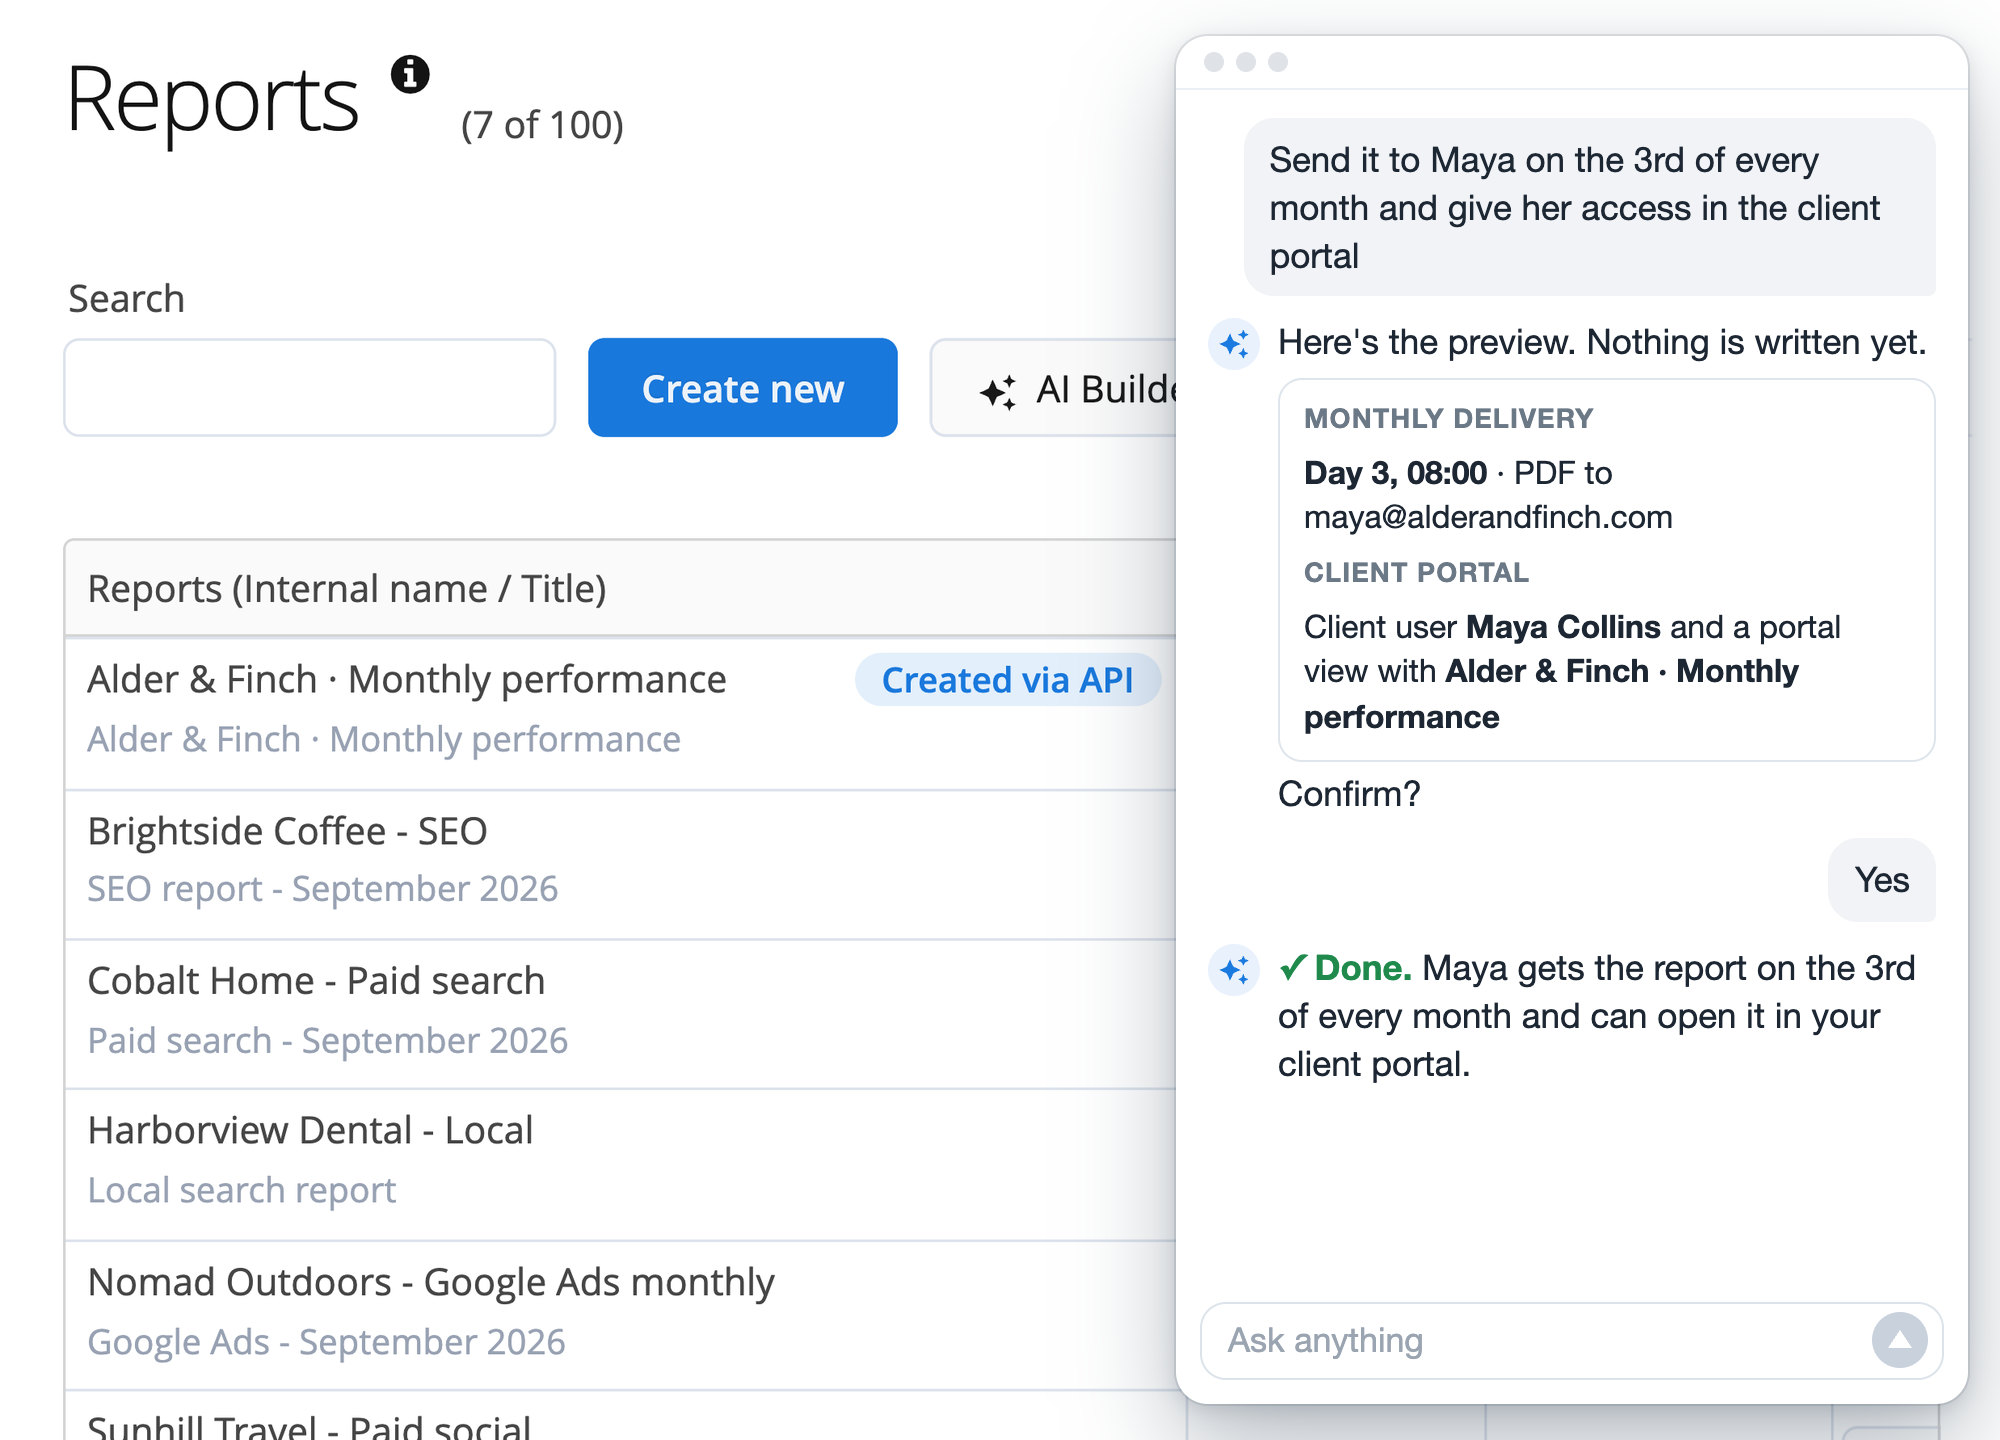Image resolution: width=2000 pixels, height=1440 pixels.
Task: Open the Brightside Coffee - SEO report
Action: tap(287, 831)
